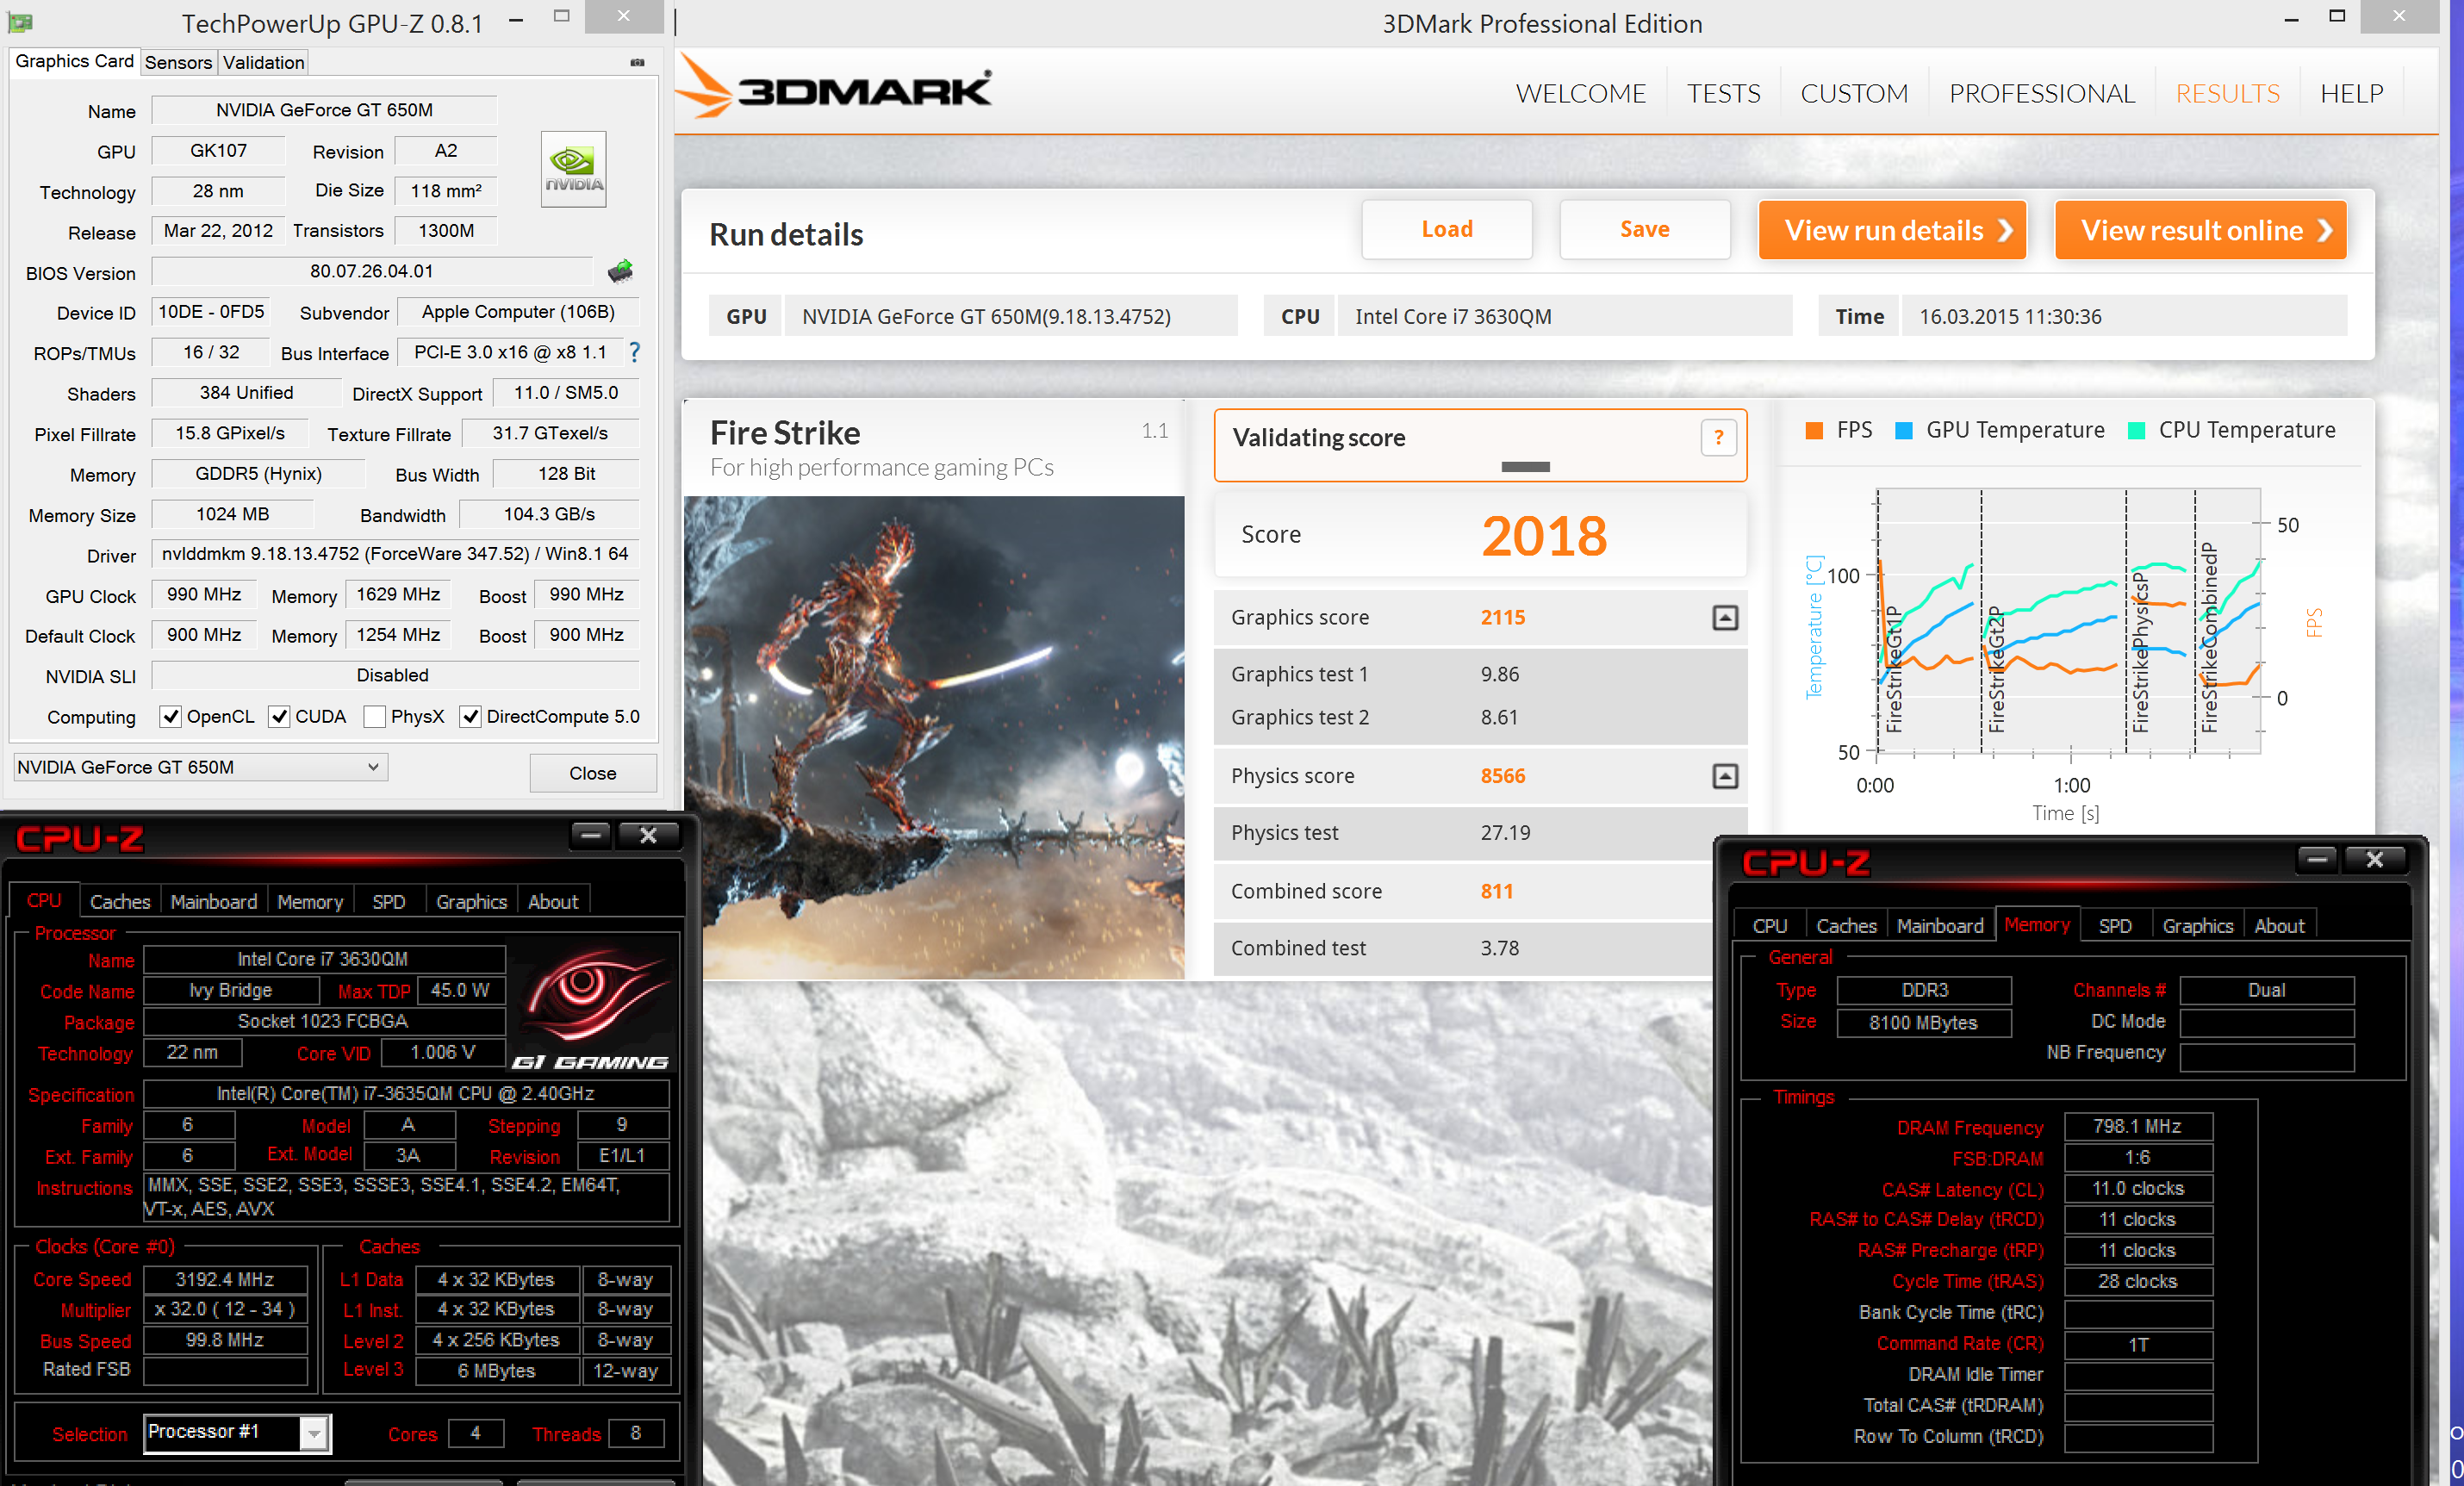
Task: Collapse the Physics score details
Action: coord(1725,776)
